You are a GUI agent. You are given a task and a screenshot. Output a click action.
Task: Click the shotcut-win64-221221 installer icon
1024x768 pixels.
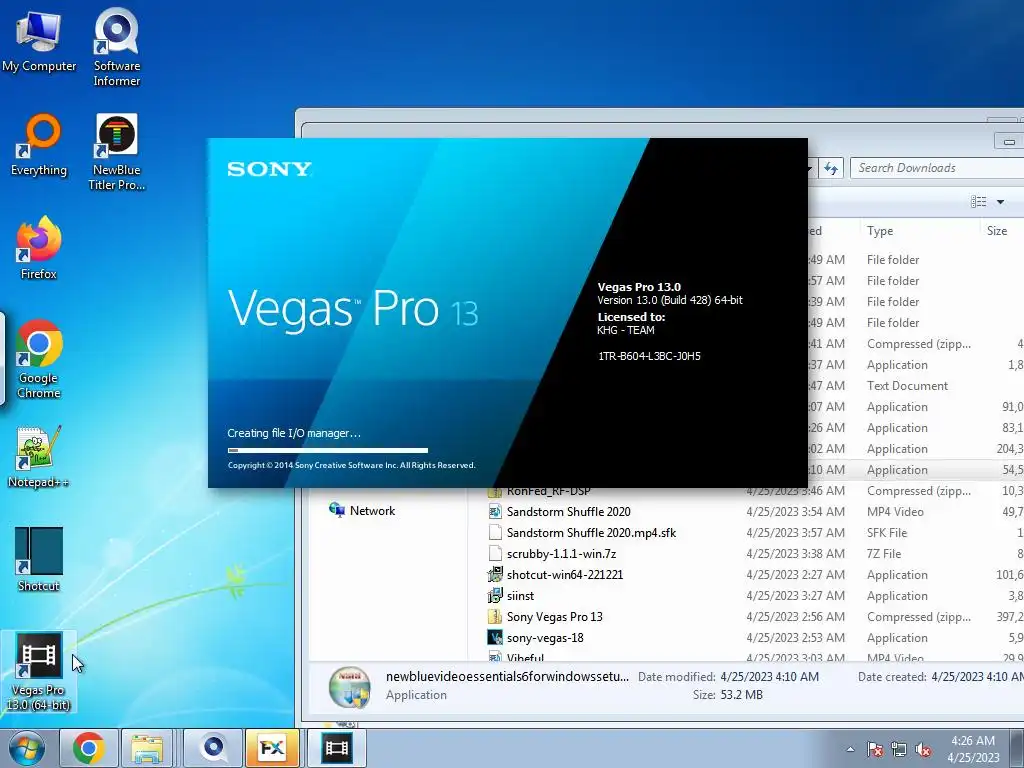[495, 575]
